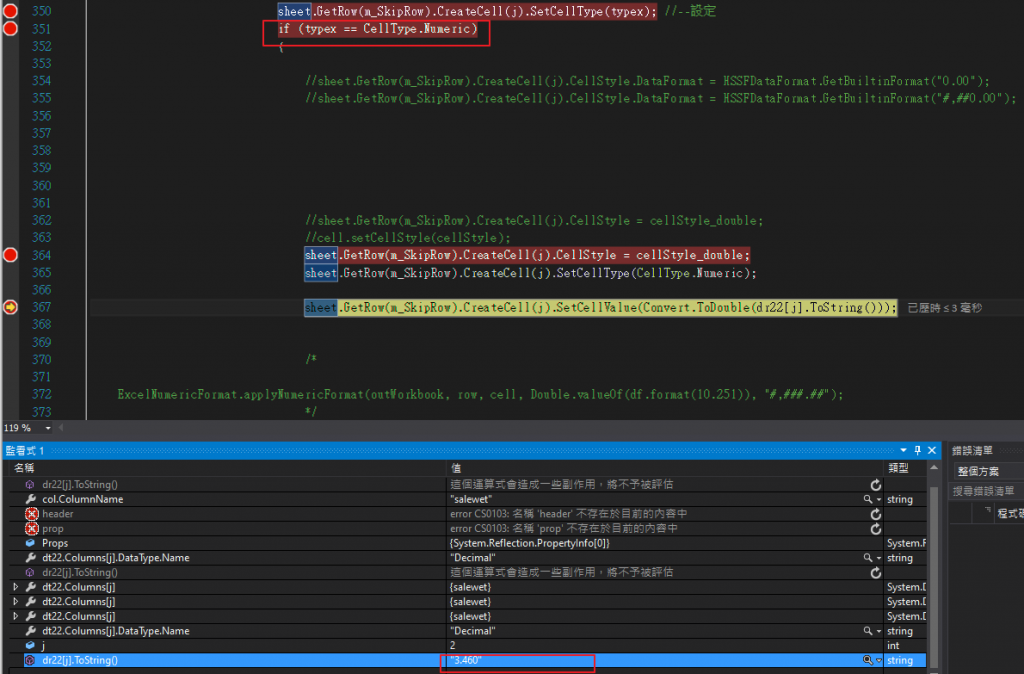Open the visualizer dropdown arrow on the selected "3.460" row
This screenshot has width=1024, height=674.
[879, 660]
